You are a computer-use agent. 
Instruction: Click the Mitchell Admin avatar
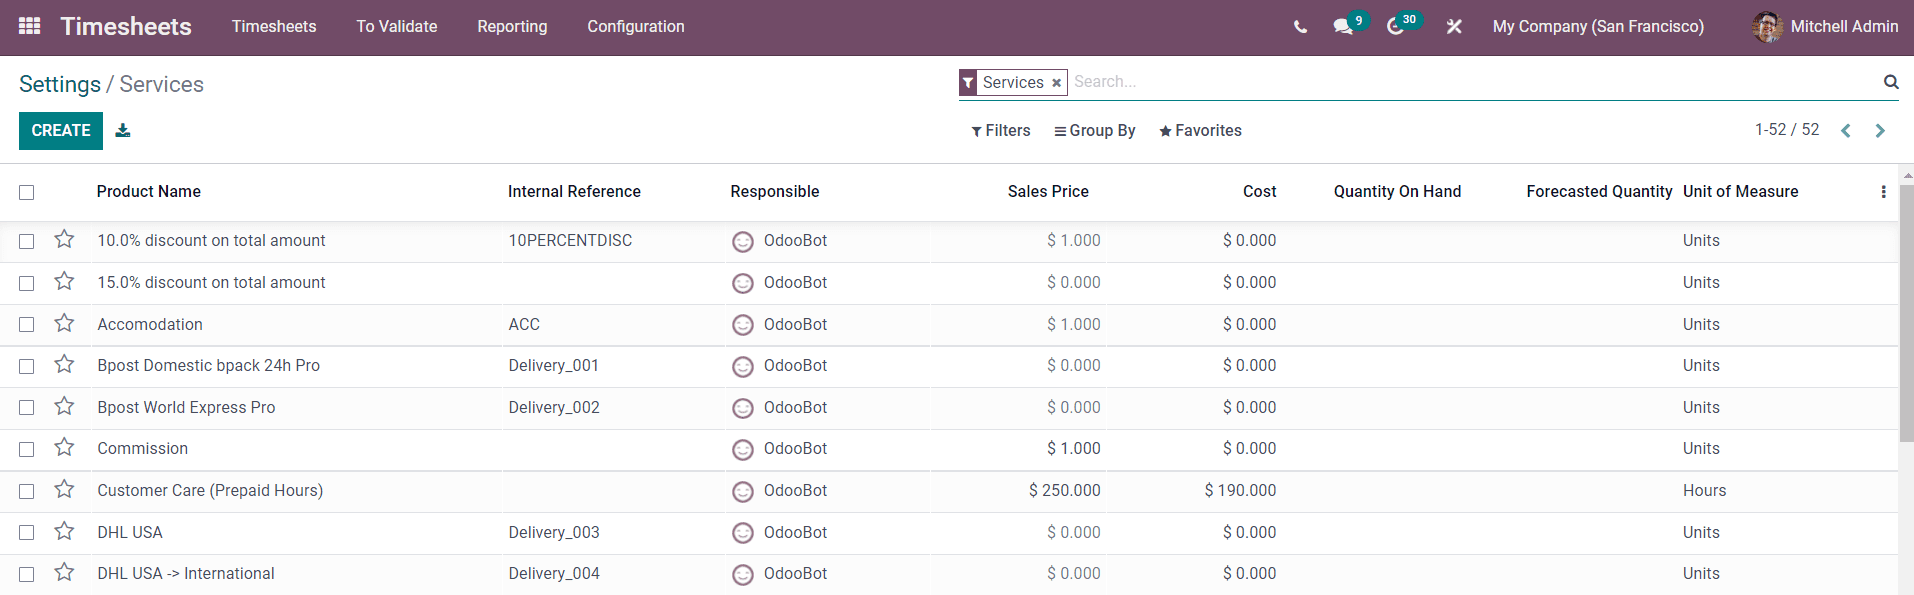point(1767,27)
